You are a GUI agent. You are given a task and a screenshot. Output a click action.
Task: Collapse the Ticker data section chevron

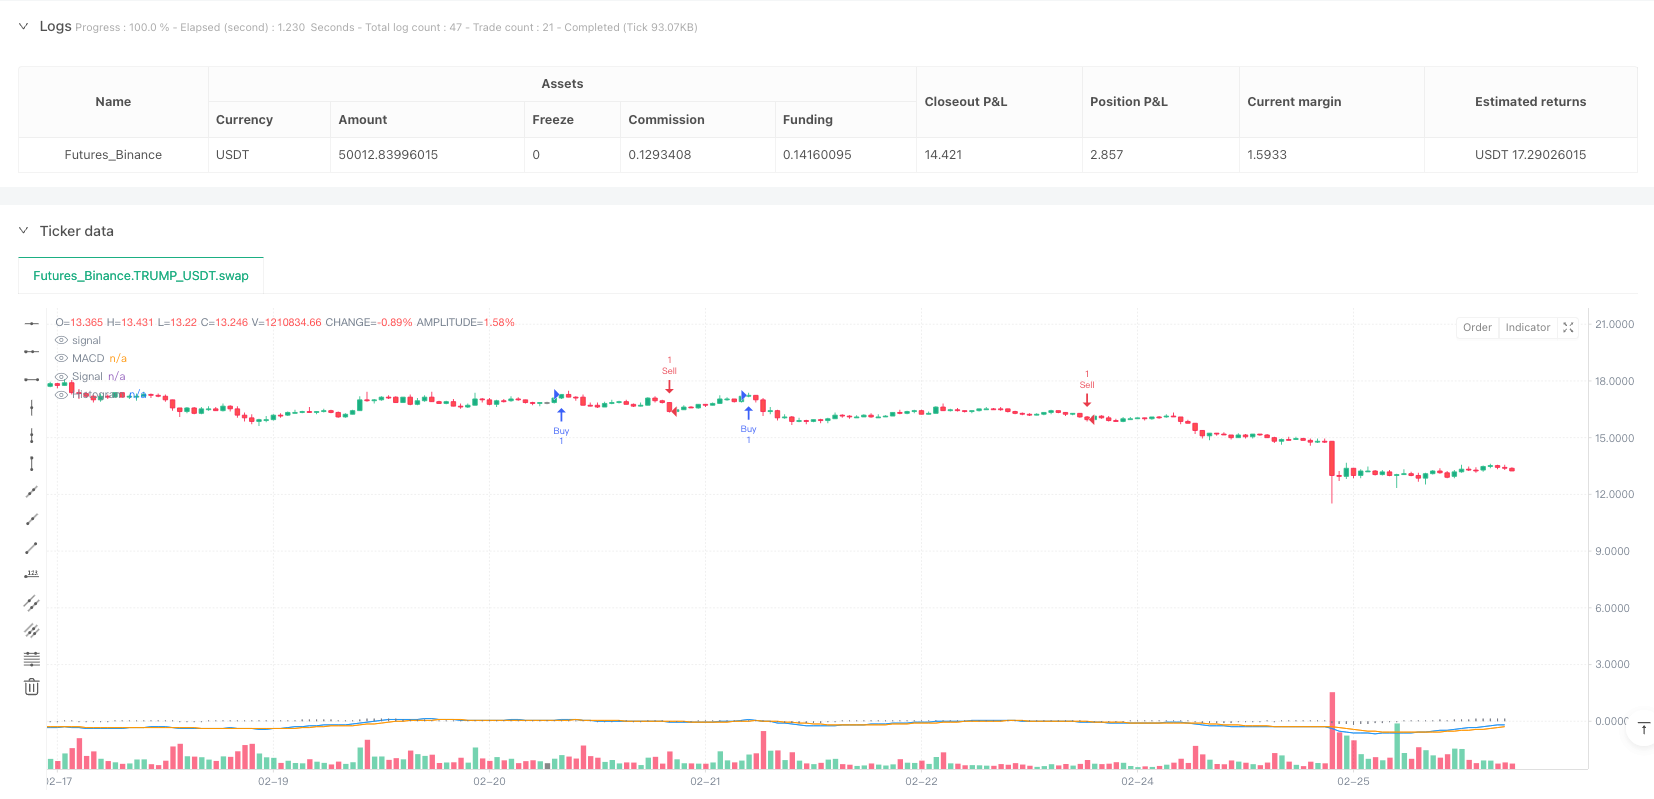[x=23, y=231]
